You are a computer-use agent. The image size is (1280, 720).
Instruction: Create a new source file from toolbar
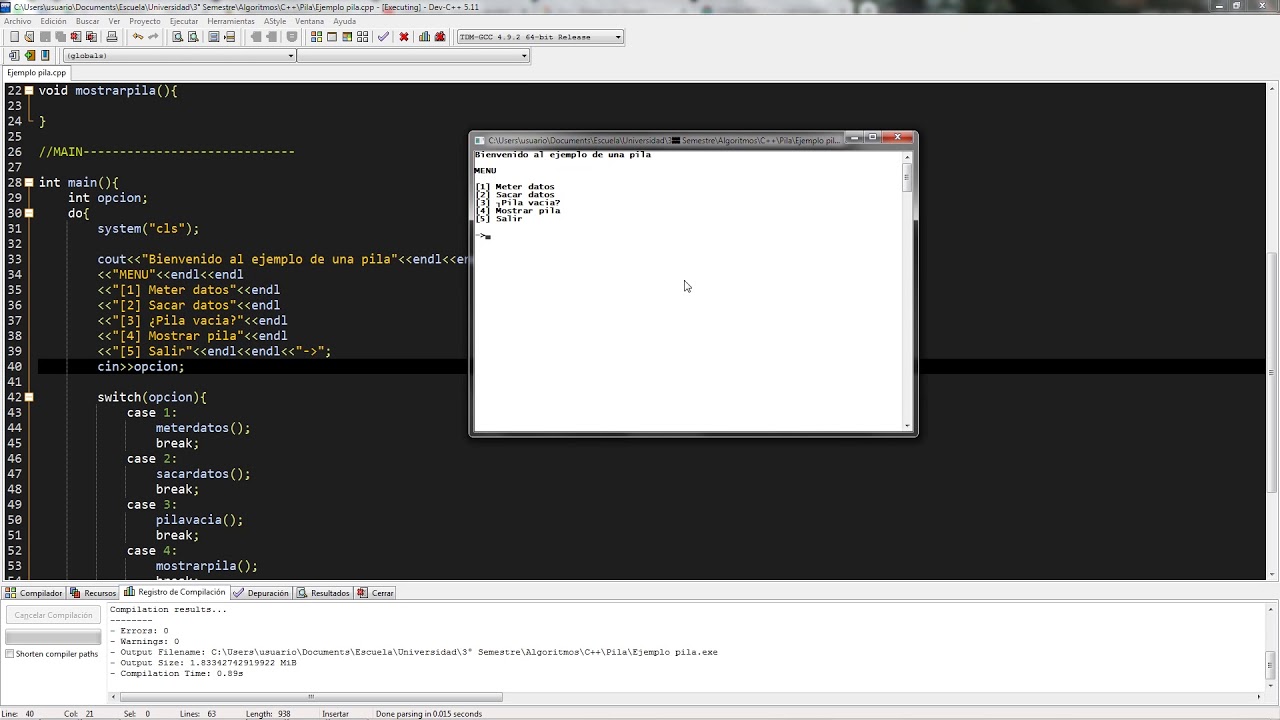[14, 37]
